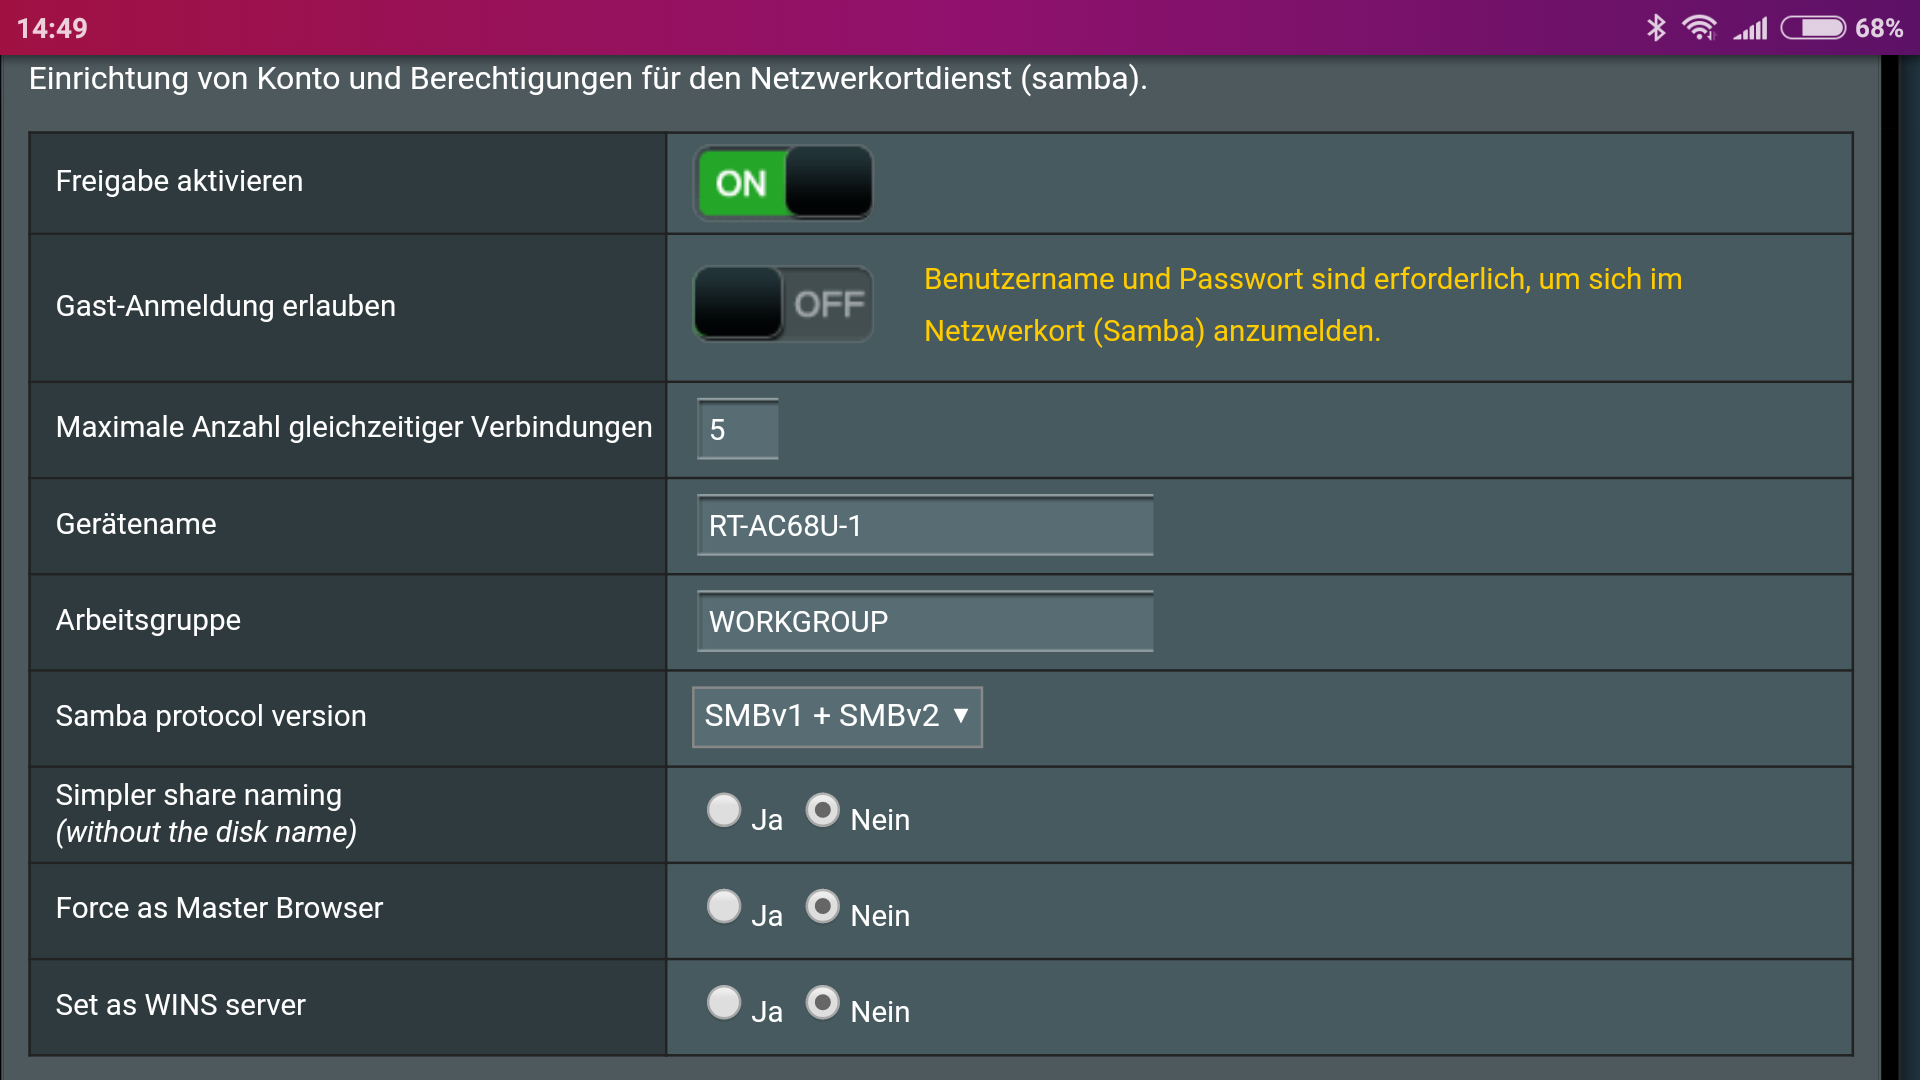The image size is (1920, 1080).
Task: Turn off the Freigabe aktivieren switch
Action: pyautogui.click(x=783, y=183)
